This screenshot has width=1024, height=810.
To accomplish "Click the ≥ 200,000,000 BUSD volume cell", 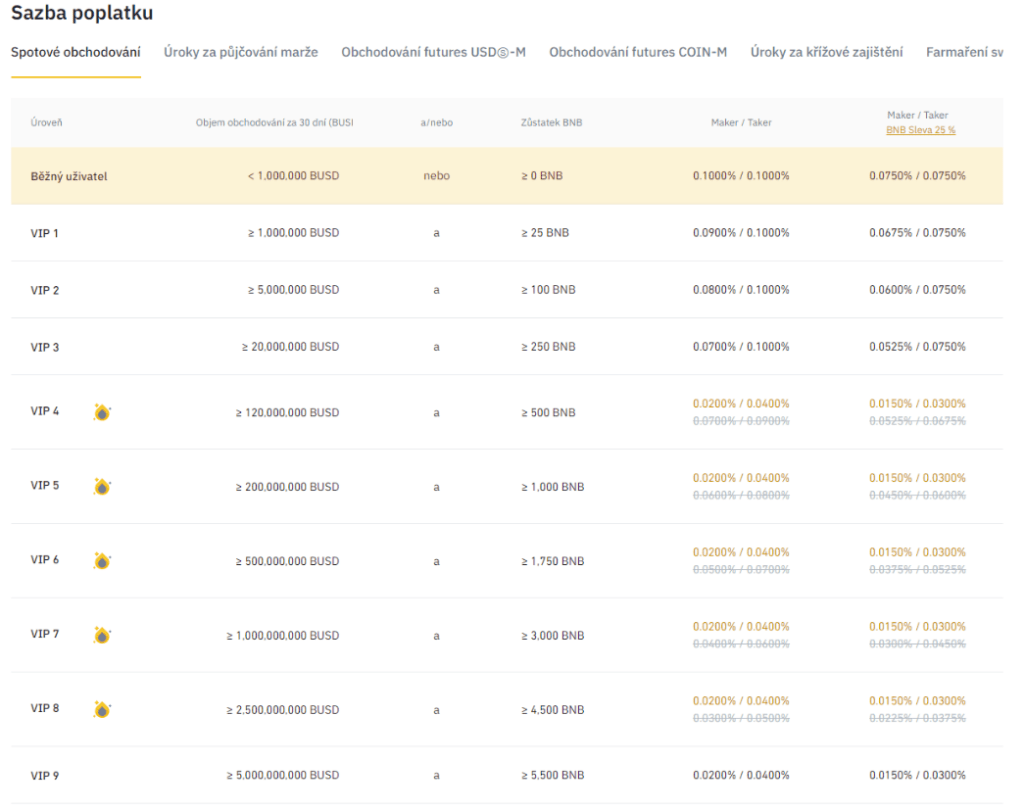I will [287, 487].
